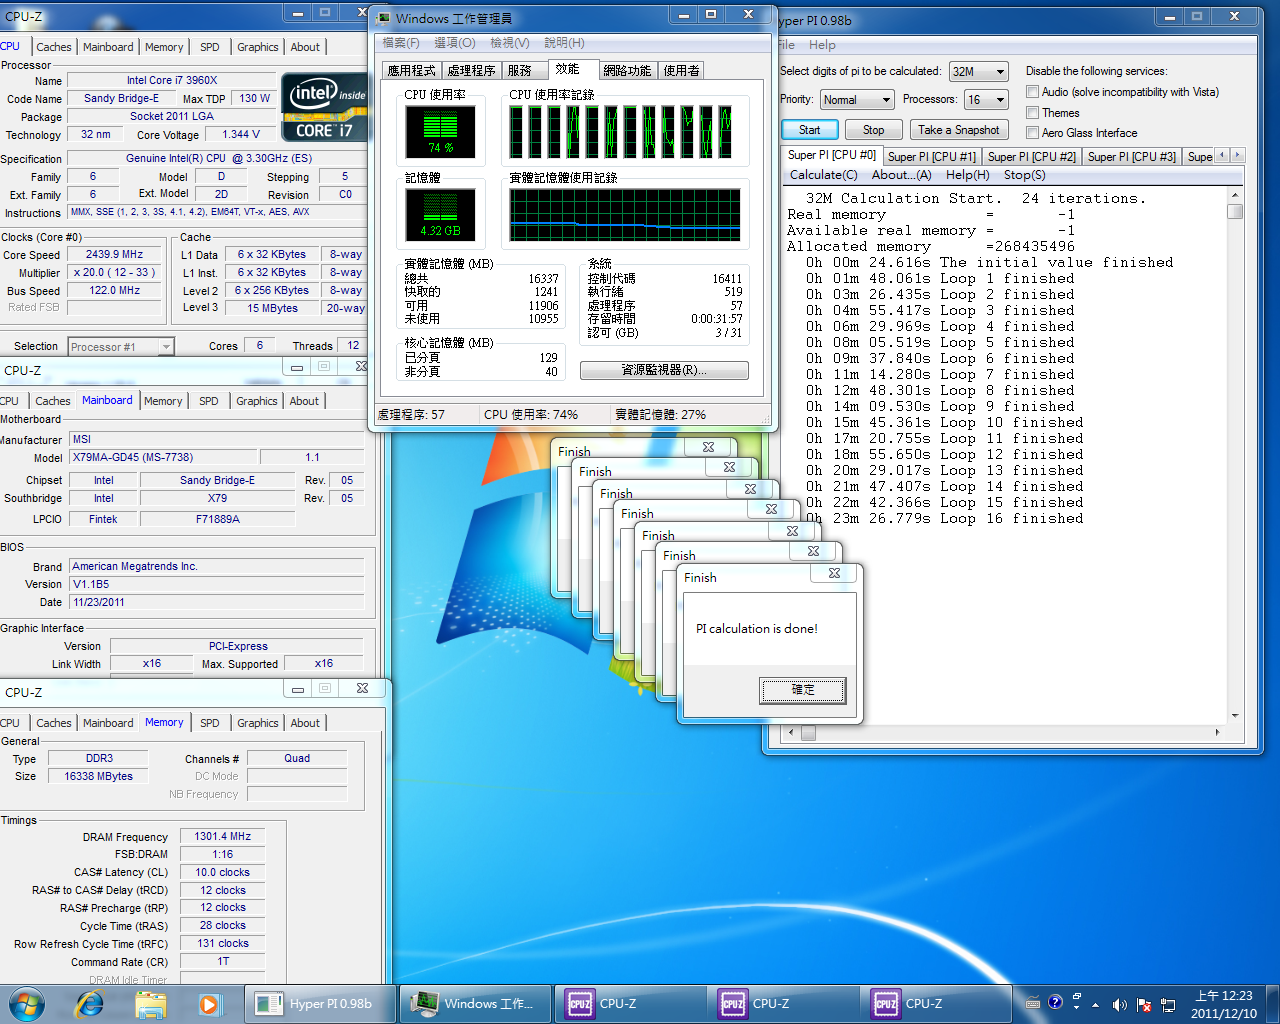Open Hyper PI Help menu
The height and width of the screenshot is (1024, 1280).
tap(822, 45)
